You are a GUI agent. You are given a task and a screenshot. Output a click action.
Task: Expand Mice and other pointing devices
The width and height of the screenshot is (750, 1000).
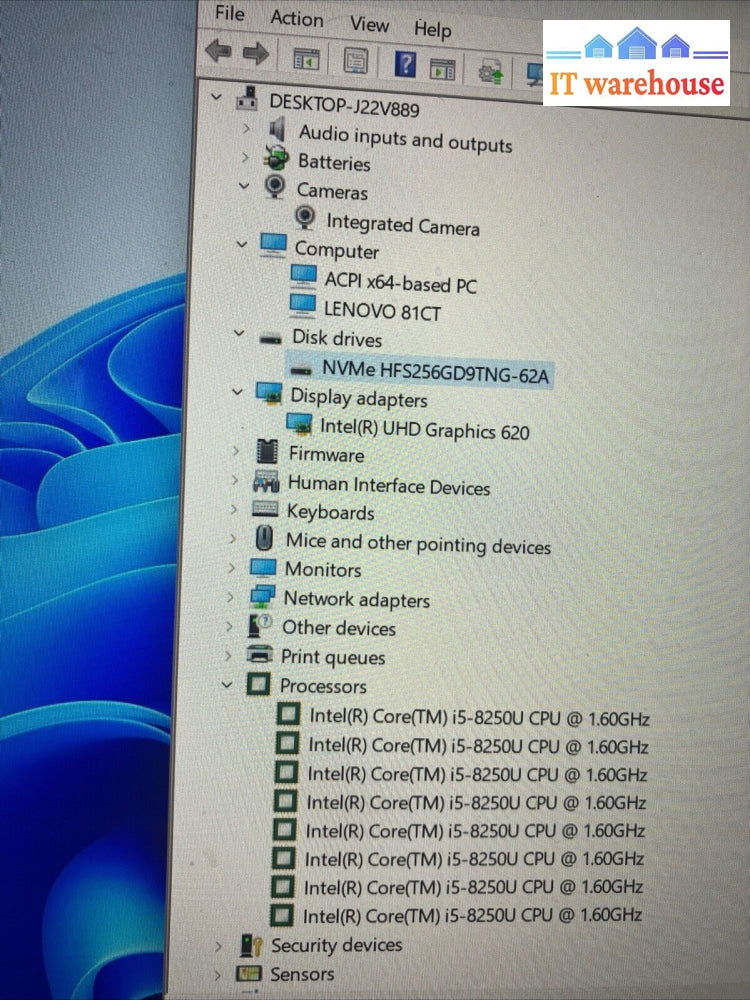coord(232,538)
